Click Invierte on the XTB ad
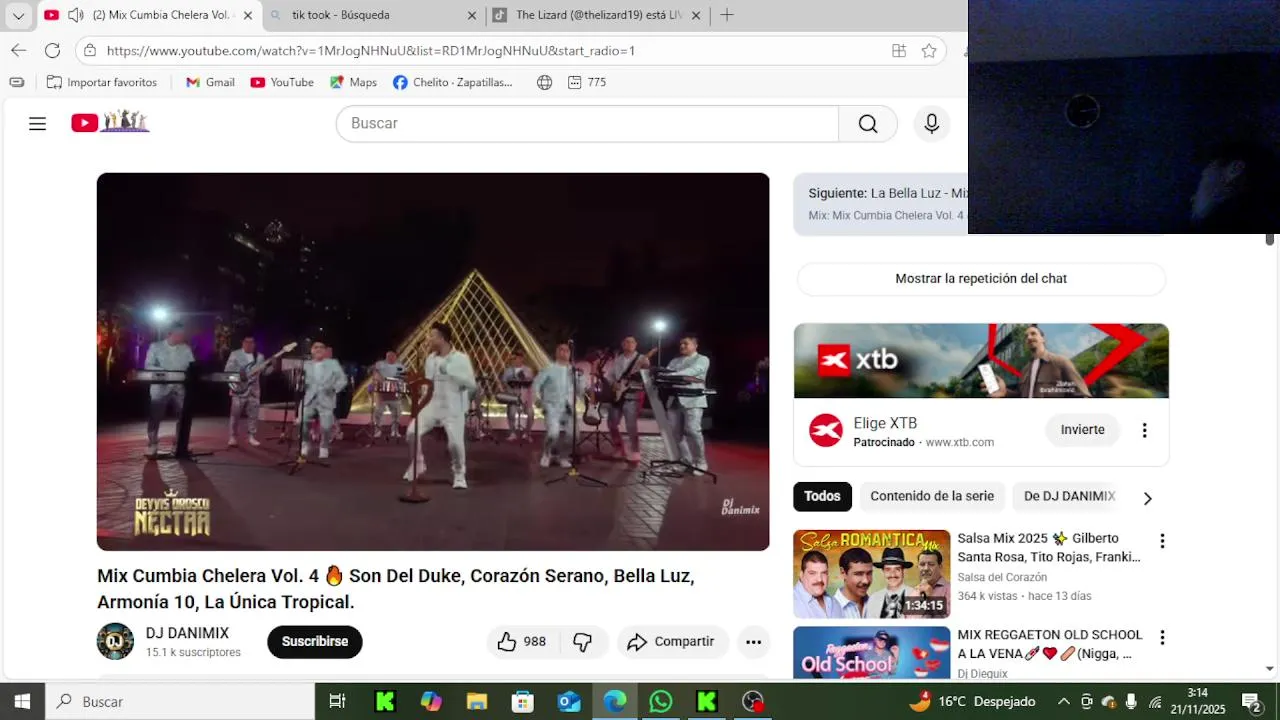The width and height of the screenshot is (1280, 720). (1082, 430)
